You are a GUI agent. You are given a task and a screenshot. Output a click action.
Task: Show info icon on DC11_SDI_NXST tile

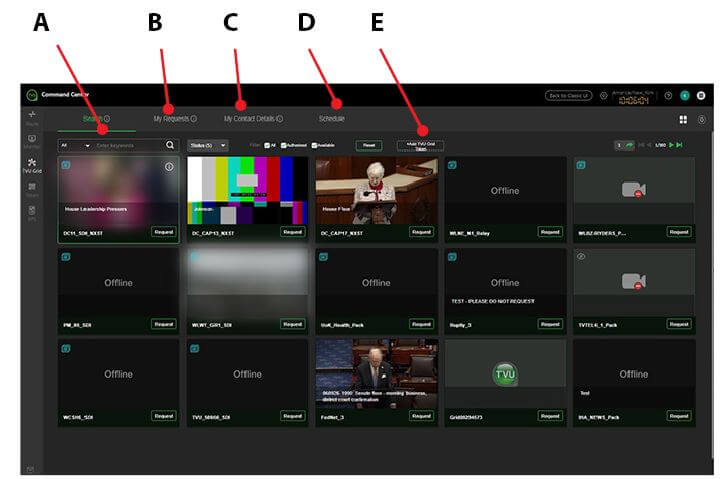pos(169,167)
